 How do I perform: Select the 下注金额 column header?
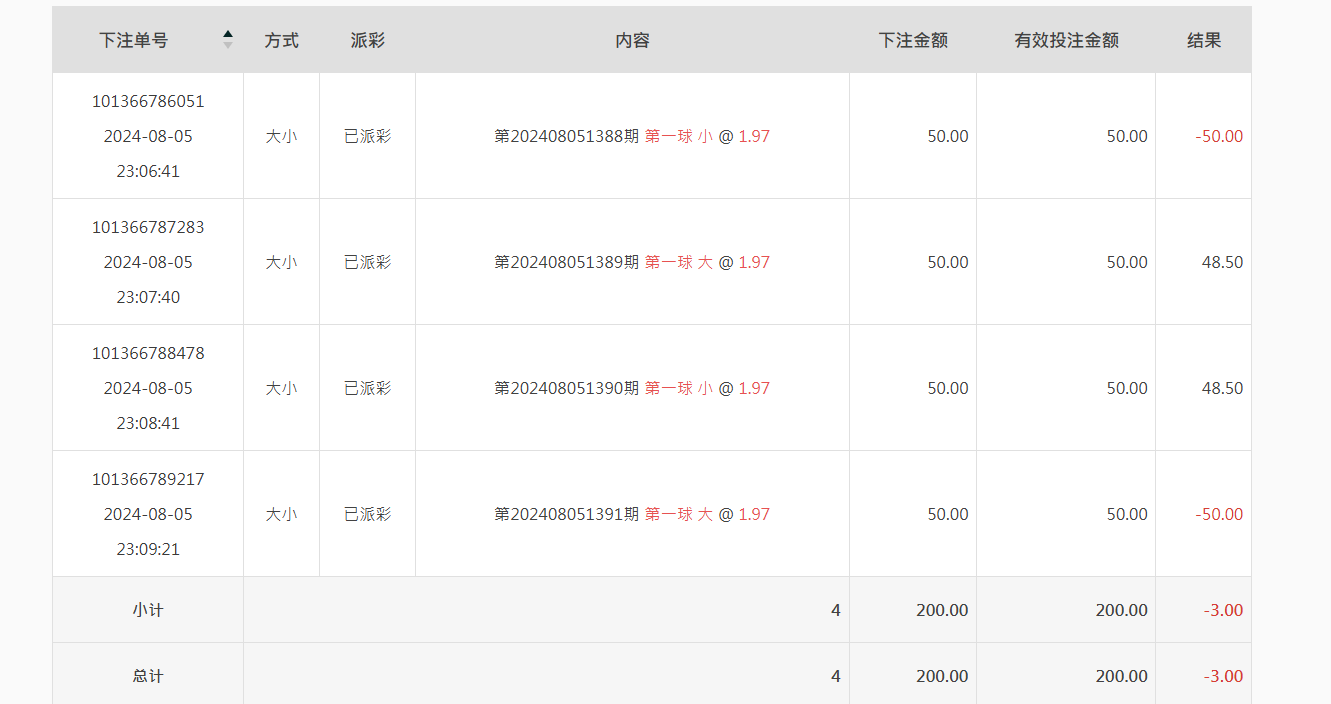[912, 40]
